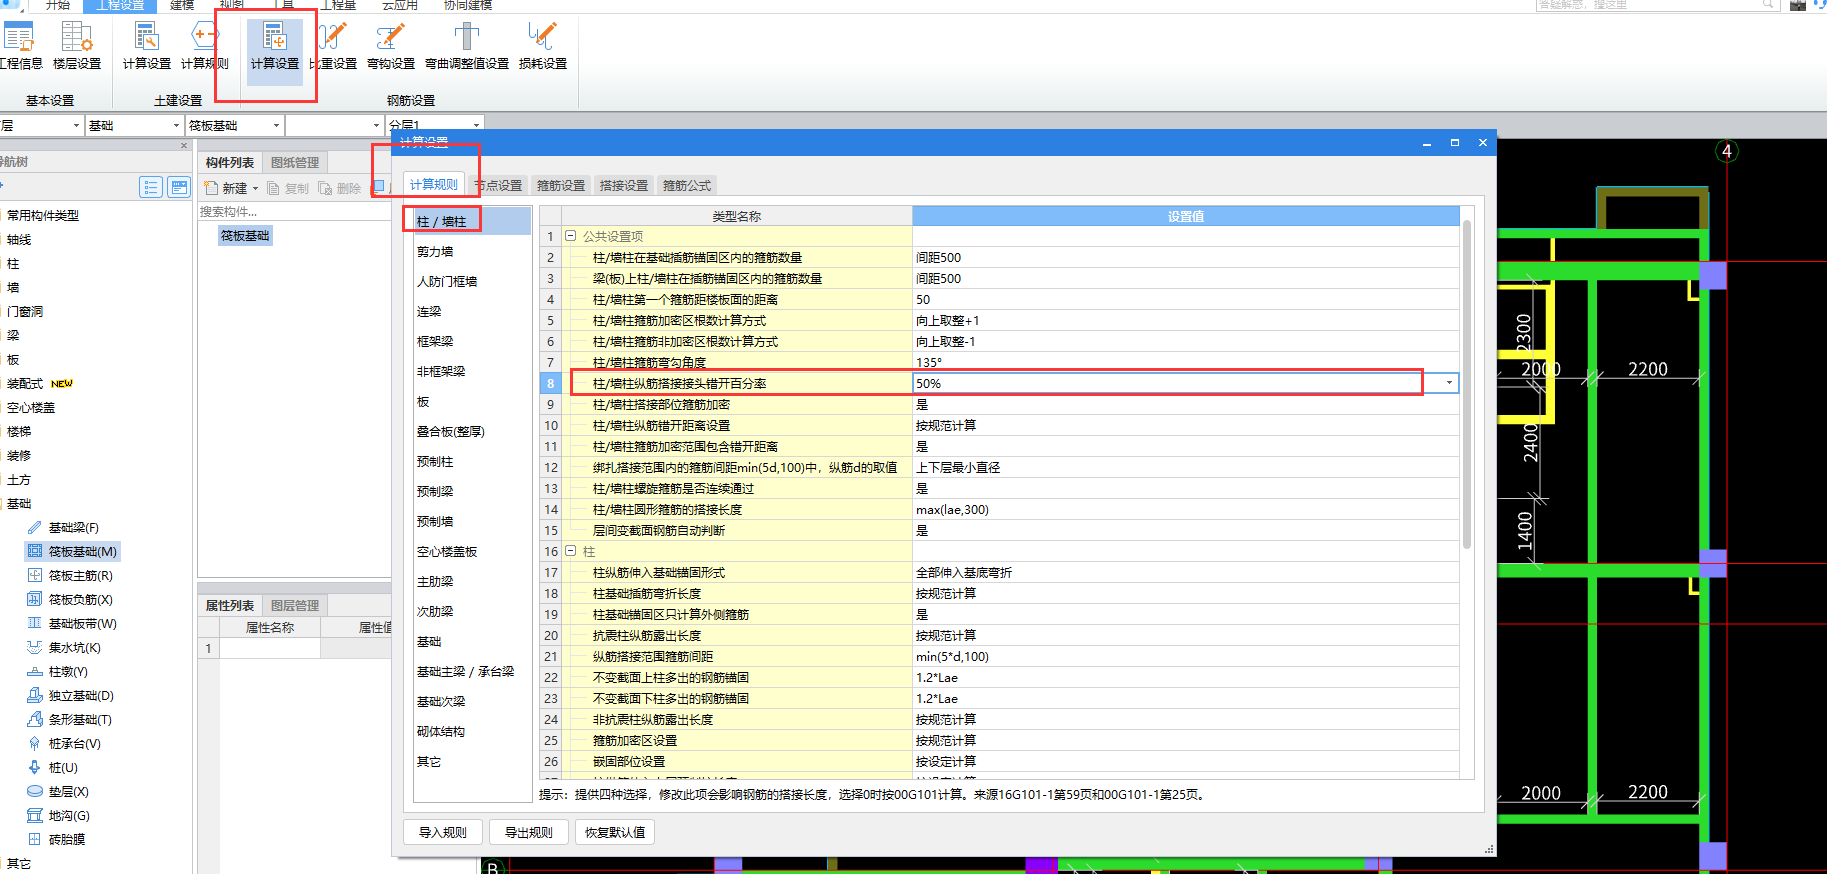Open 楼层设置 in the ribbon
This screenshot has height=874, width=1827.
point(77,46)
